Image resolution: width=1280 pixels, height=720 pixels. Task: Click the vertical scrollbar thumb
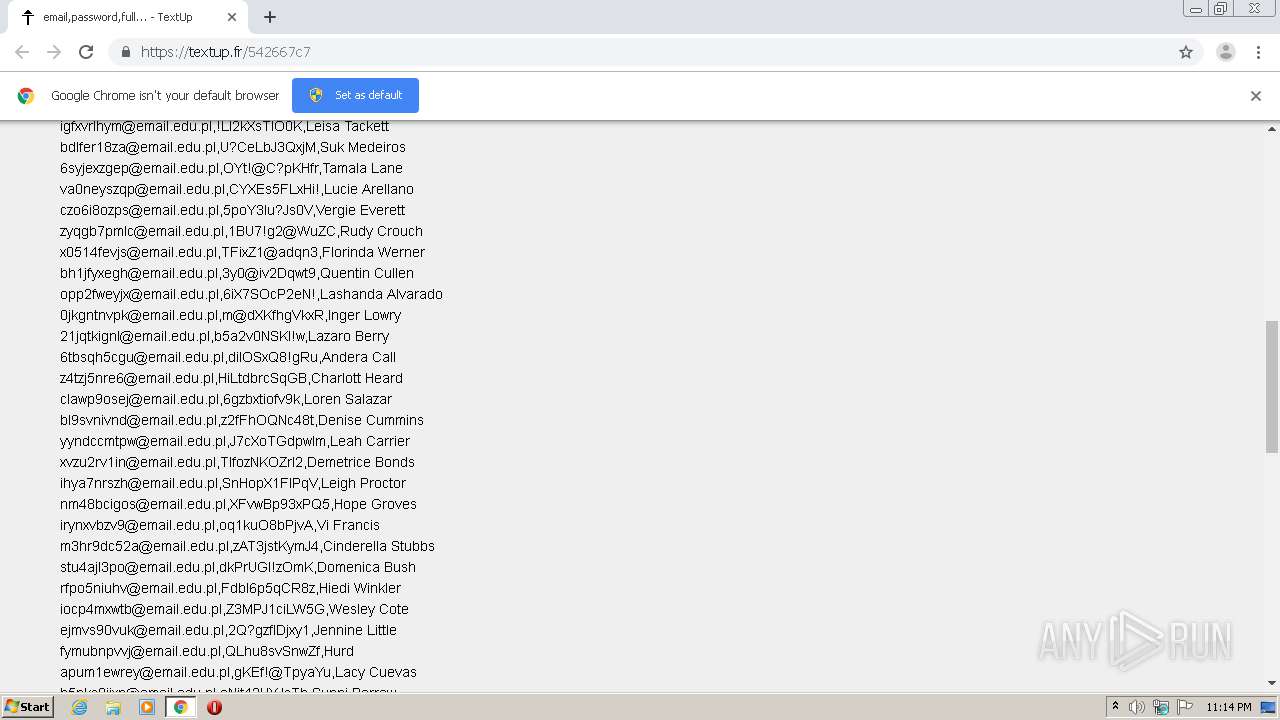[x=1272, y=386]
